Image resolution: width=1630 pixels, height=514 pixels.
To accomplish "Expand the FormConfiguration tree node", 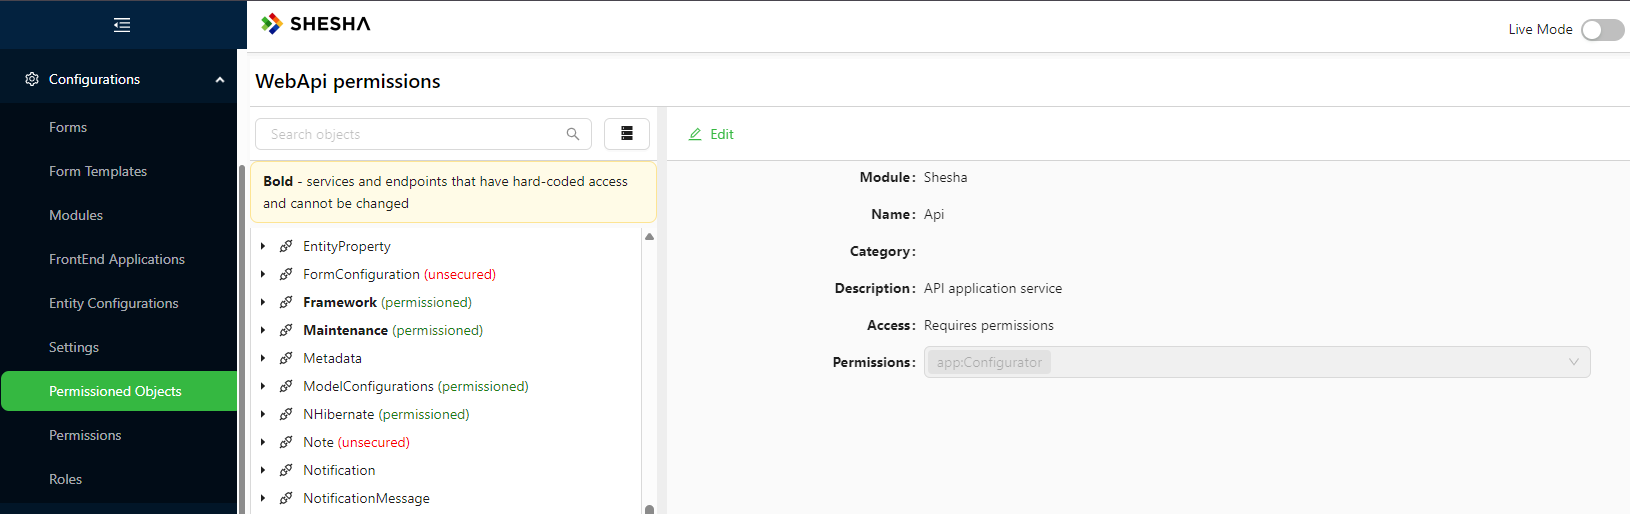I will coord(263,274).
